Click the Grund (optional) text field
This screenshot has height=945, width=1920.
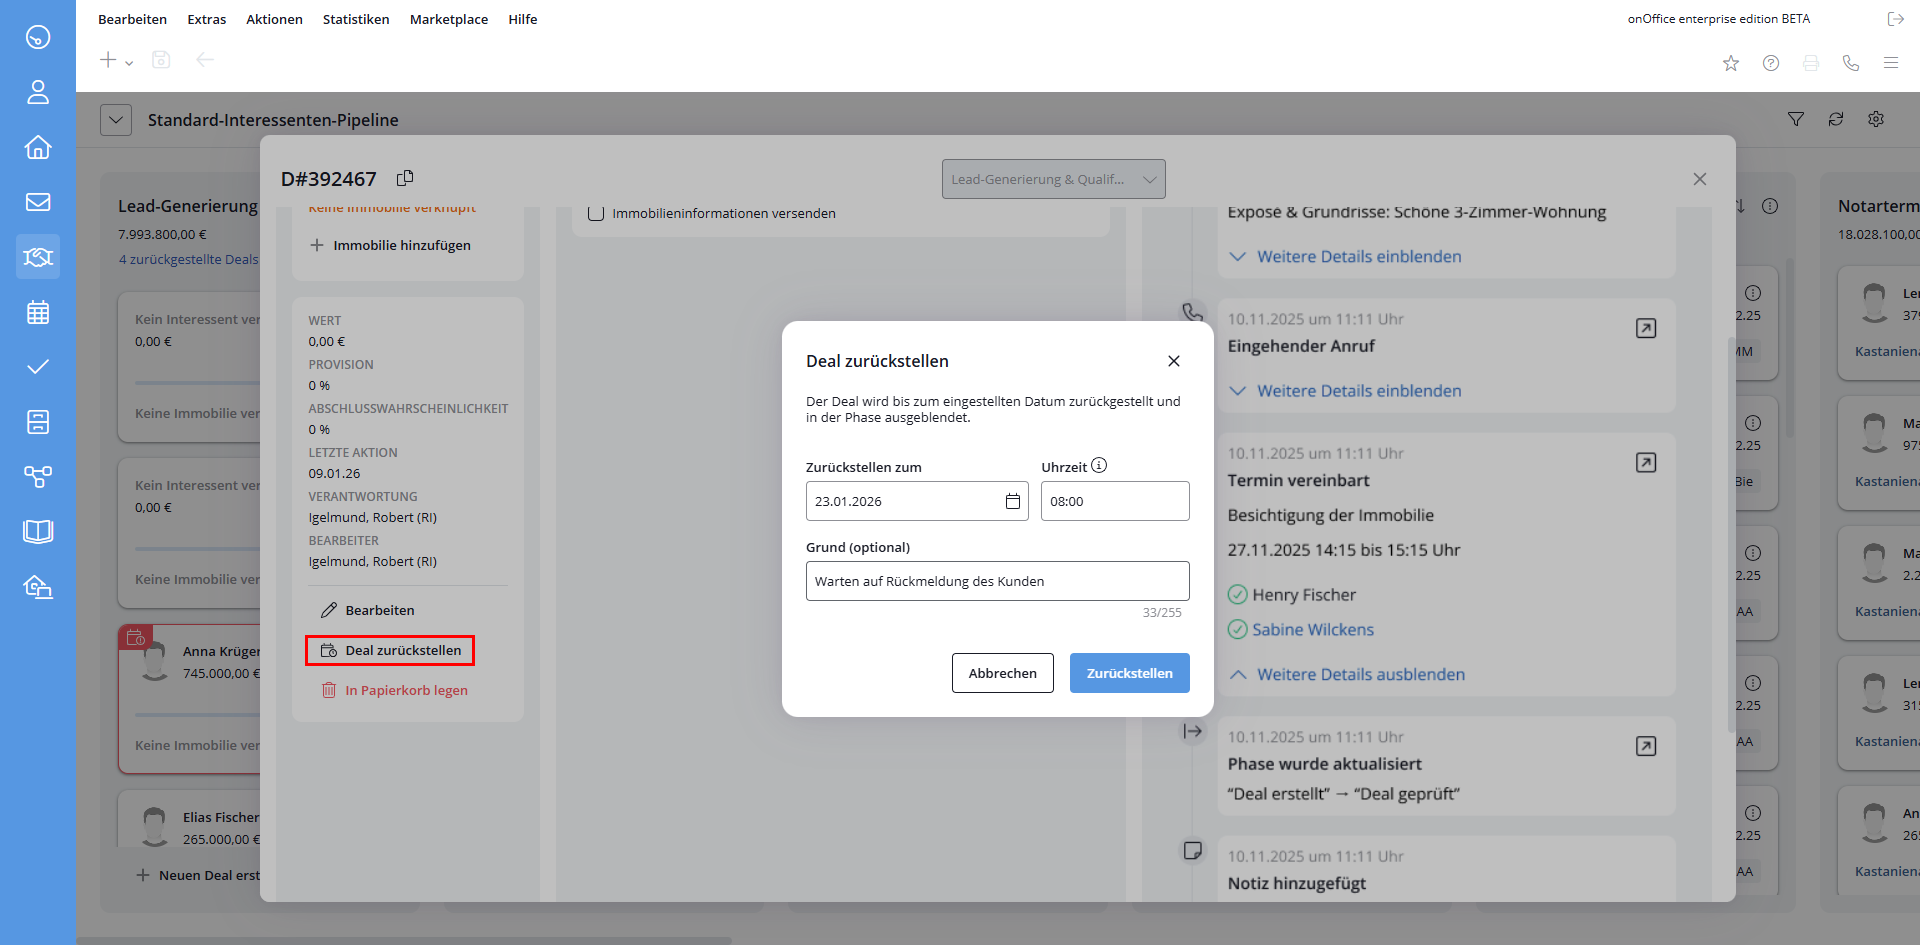[997, 581]
